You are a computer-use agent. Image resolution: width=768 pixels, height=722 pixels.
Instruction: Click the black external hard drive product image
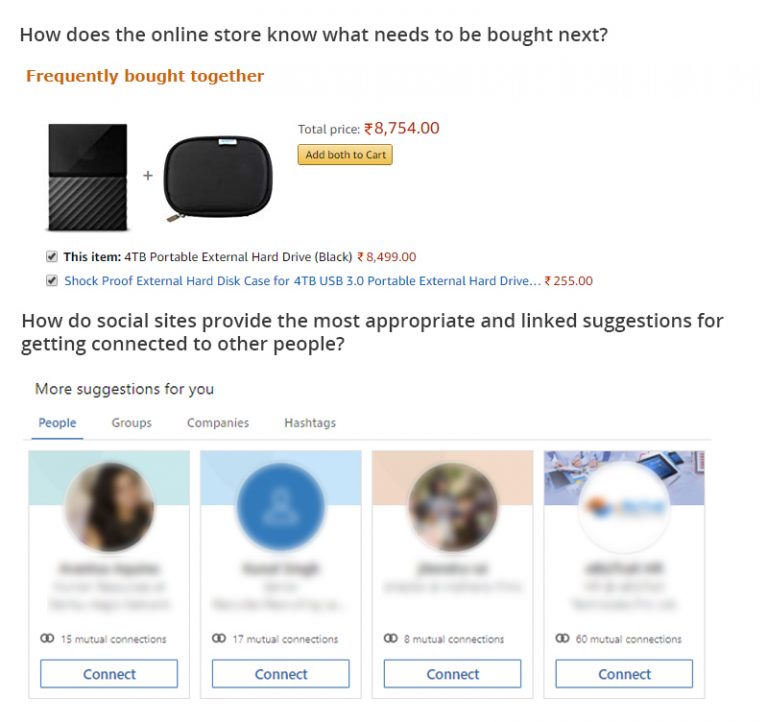87,177
